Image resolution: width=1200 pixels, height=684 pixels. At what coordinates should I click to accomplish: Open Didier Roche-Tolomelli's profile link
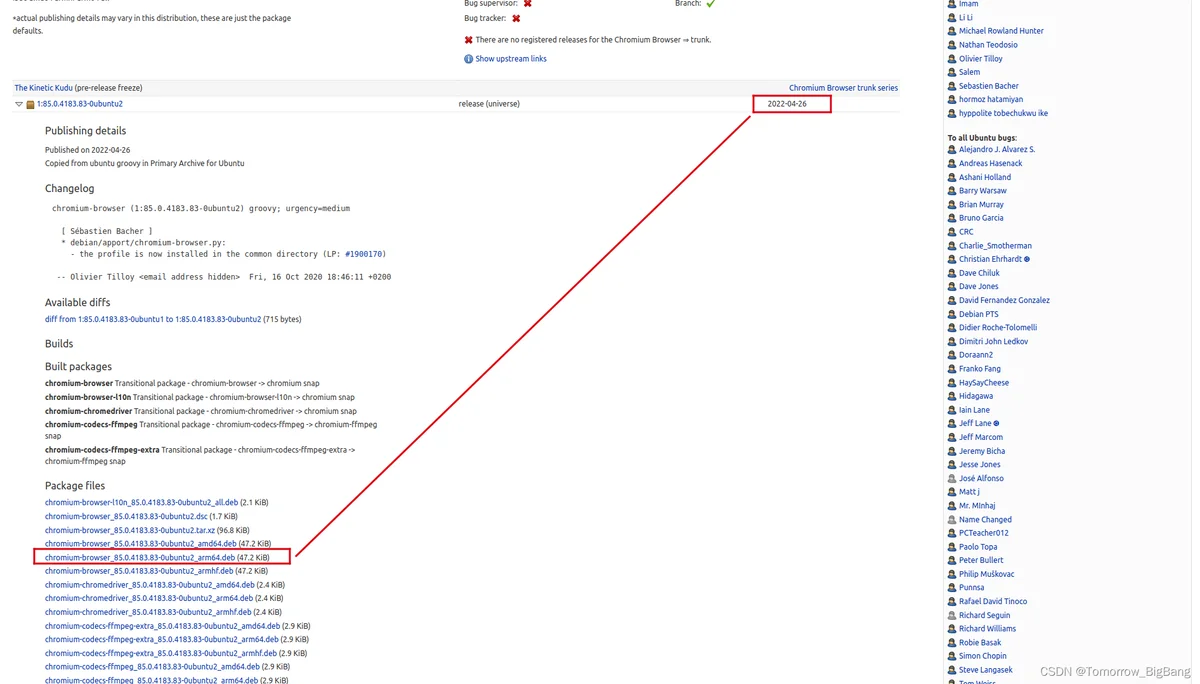[998, 328]
